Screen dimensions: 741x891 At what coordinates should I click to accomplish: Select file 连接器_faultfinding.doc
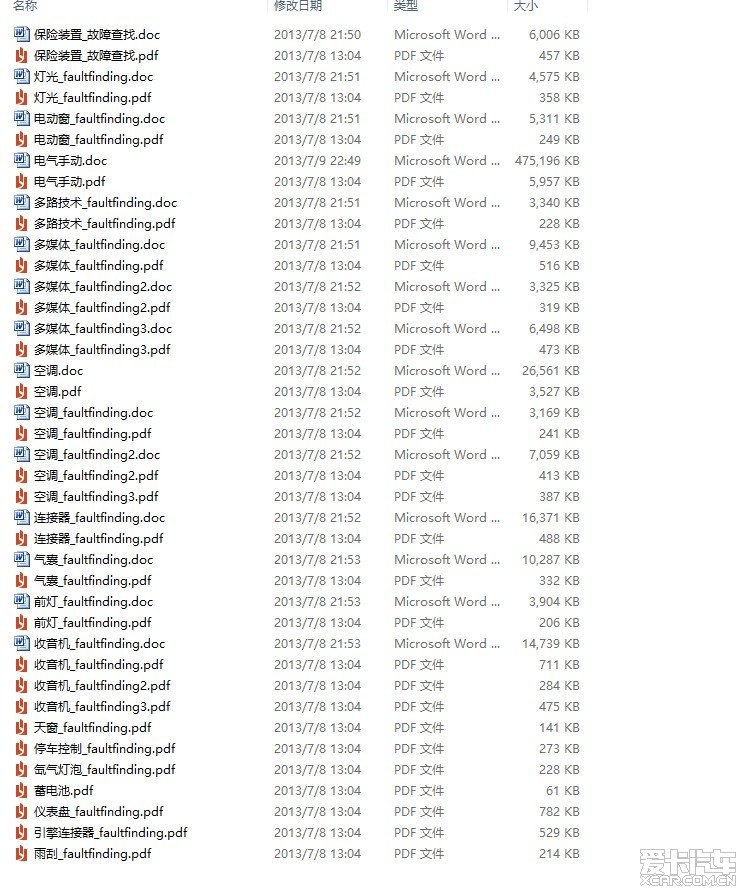click(x=99, y=518)
